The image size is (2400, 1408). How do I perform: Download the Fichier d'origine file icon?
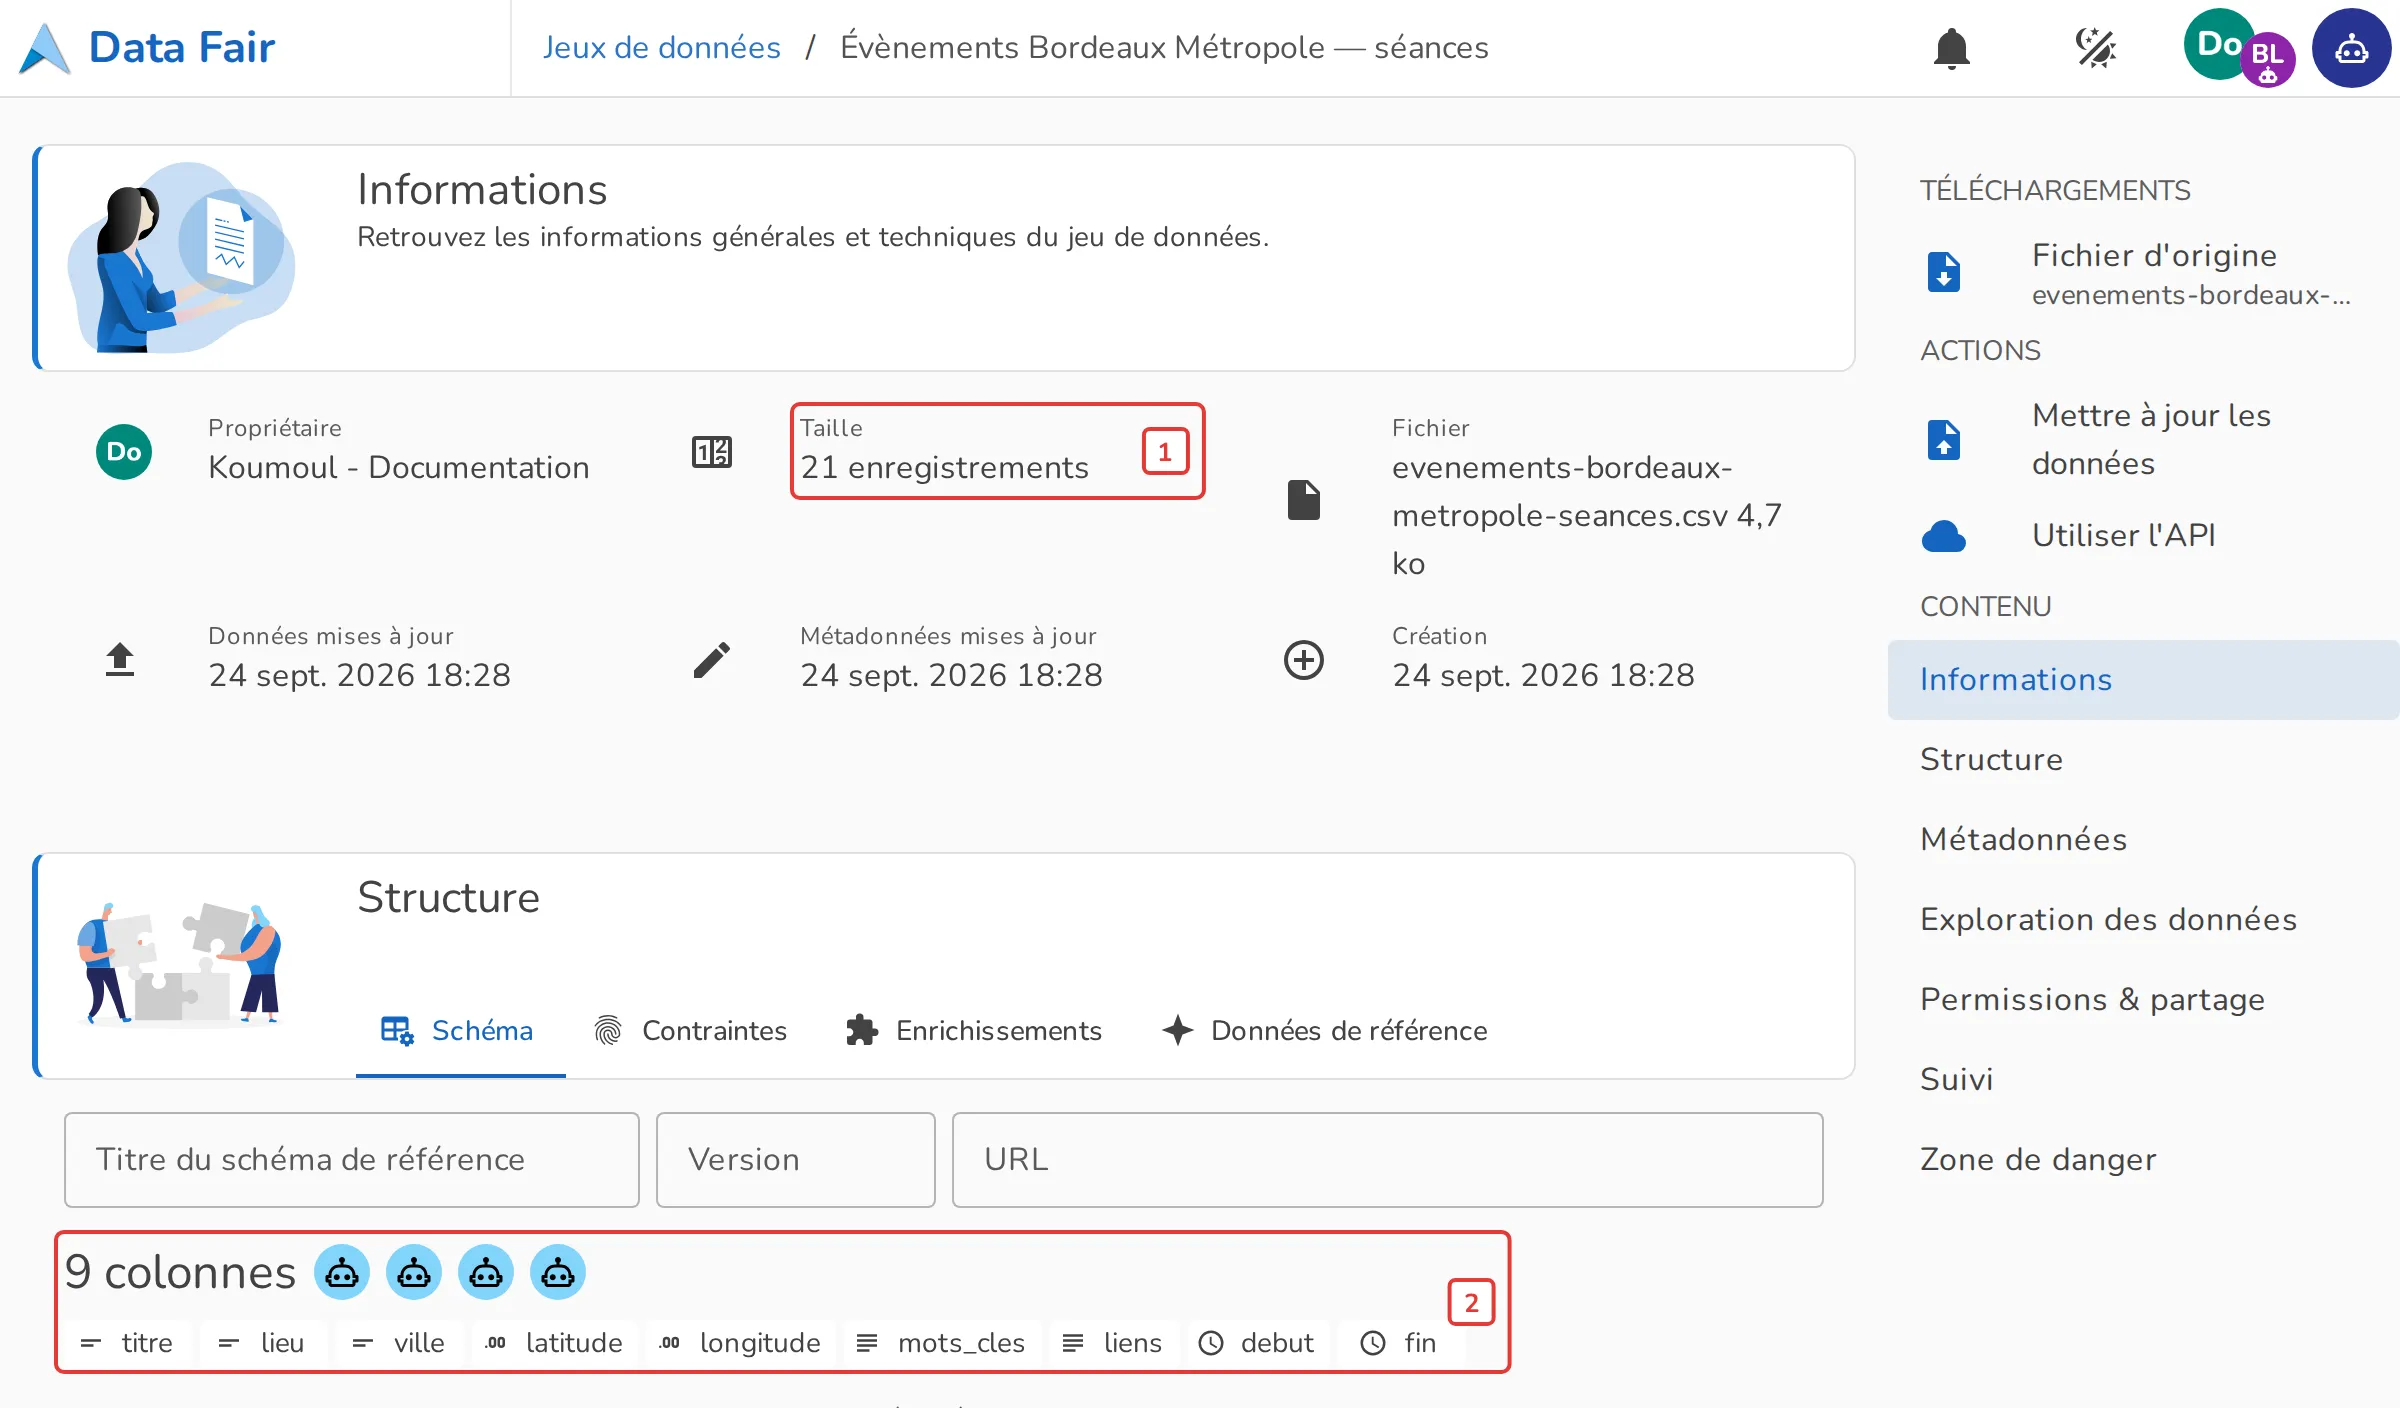tap(1944, 272)
